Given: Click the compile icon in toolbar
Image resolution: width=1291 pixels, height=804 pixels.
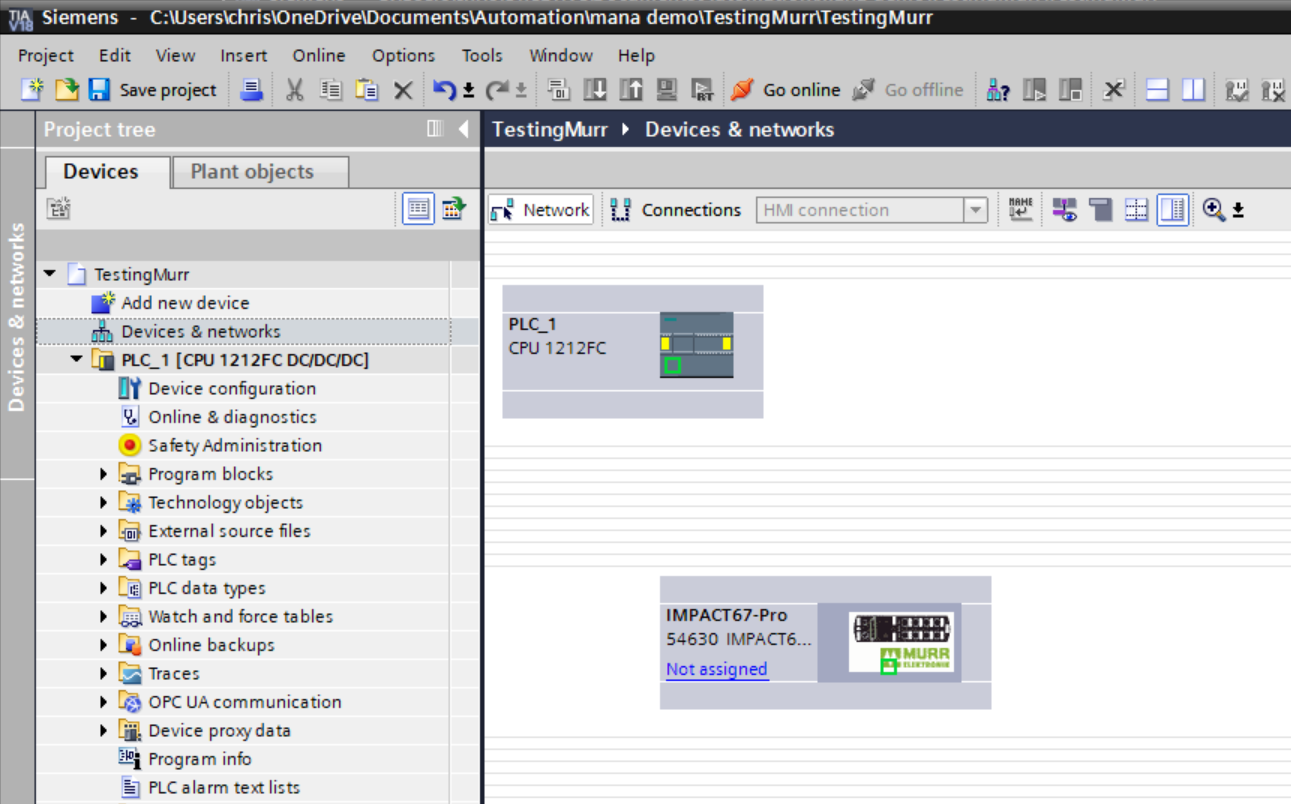Looking at the screenshot, I should [559, 90].
